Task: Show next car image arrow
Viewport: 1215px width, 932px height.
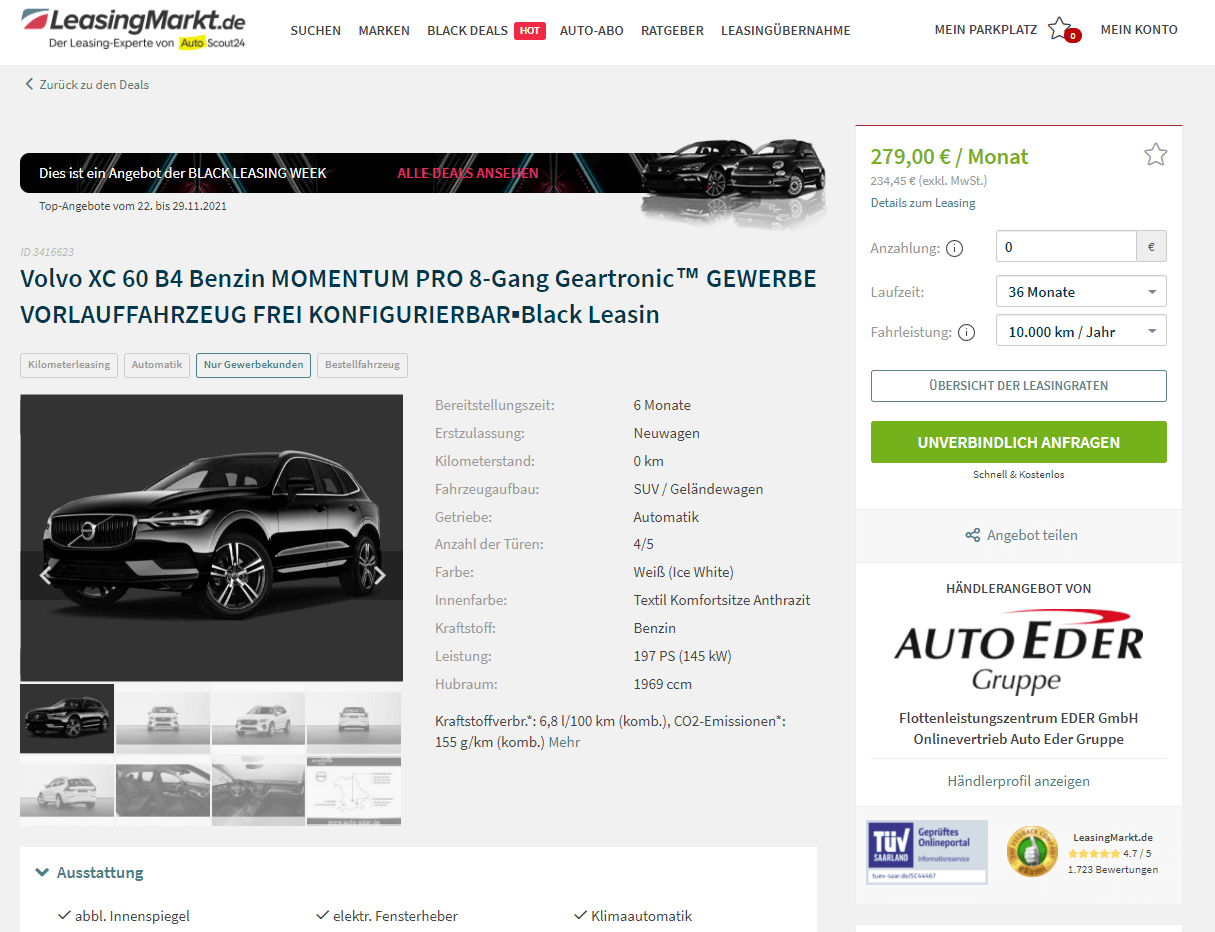Action: 380,575
